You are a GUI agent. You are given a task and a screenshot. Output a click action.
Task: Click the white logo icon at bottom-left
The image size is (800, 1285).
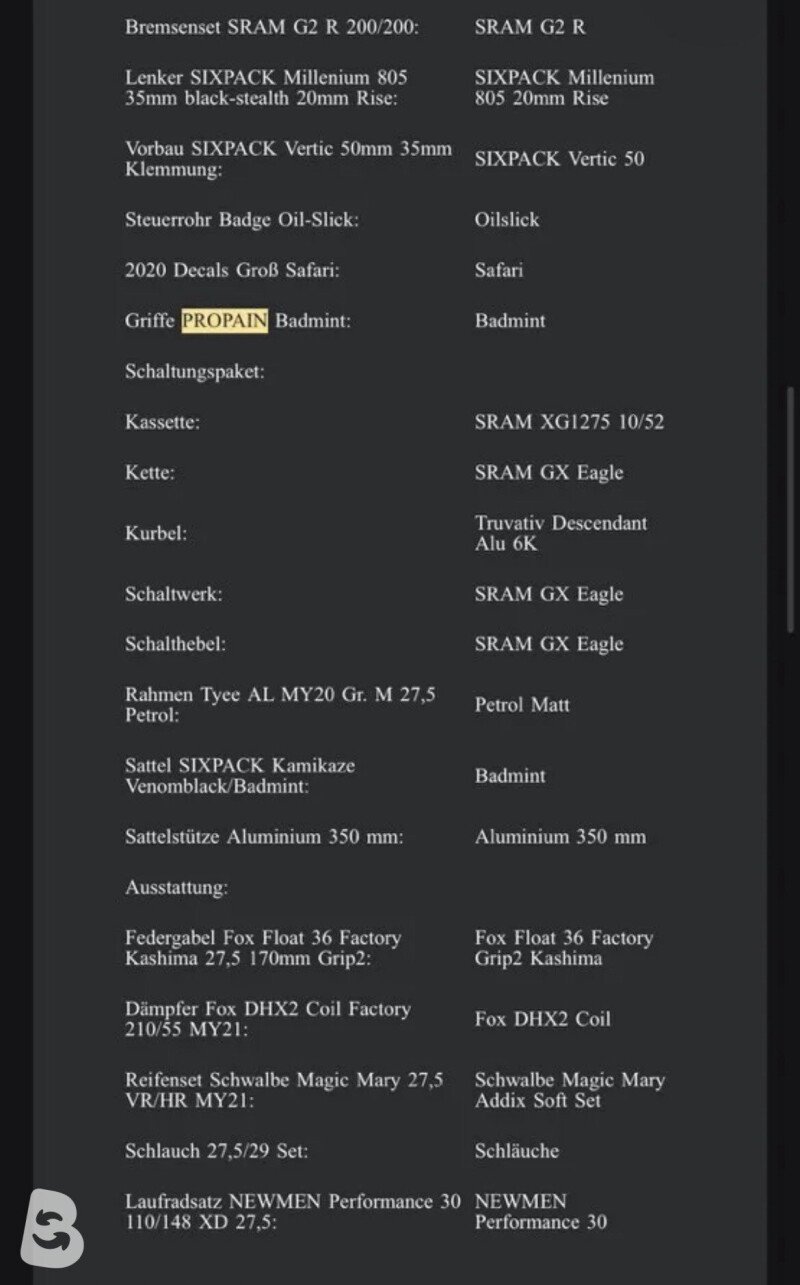(52, 1227)
